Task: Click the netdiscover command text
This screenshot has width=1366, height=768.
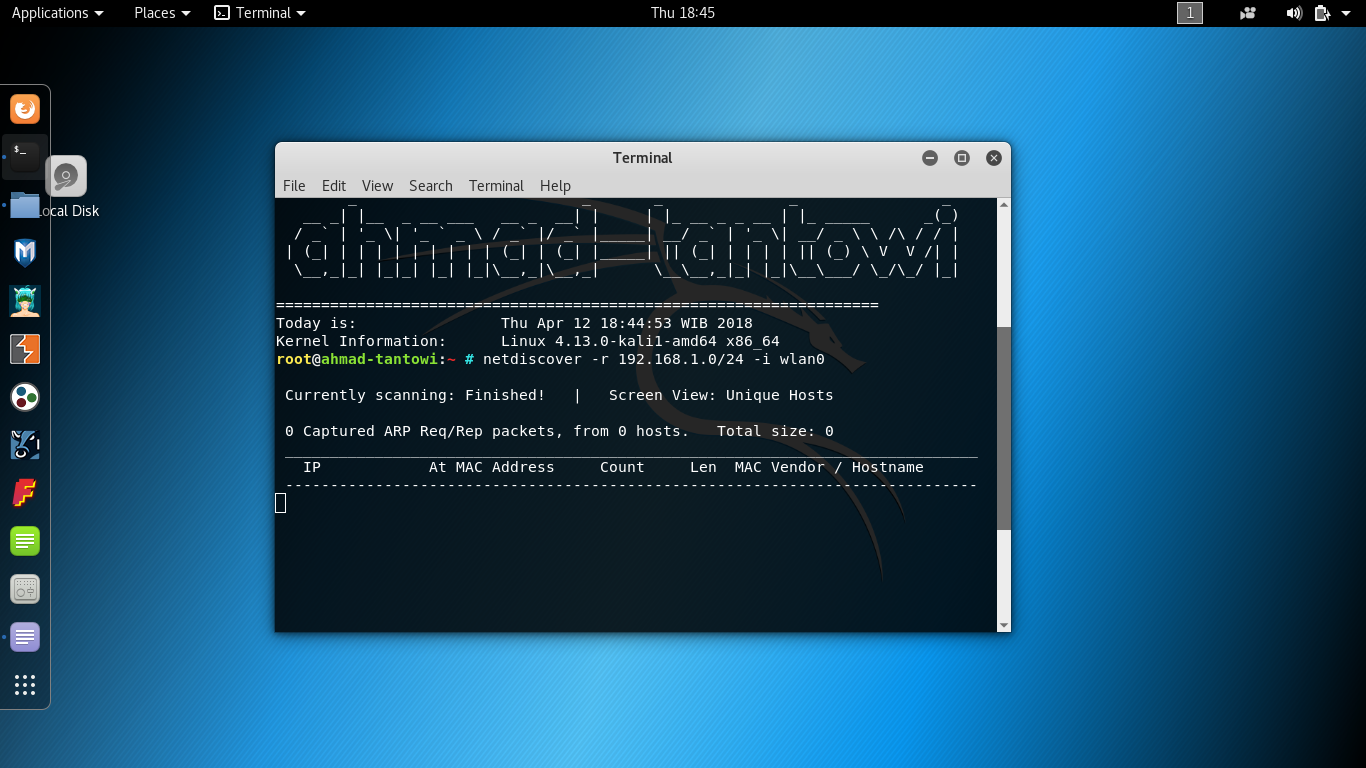Action: 654,359
